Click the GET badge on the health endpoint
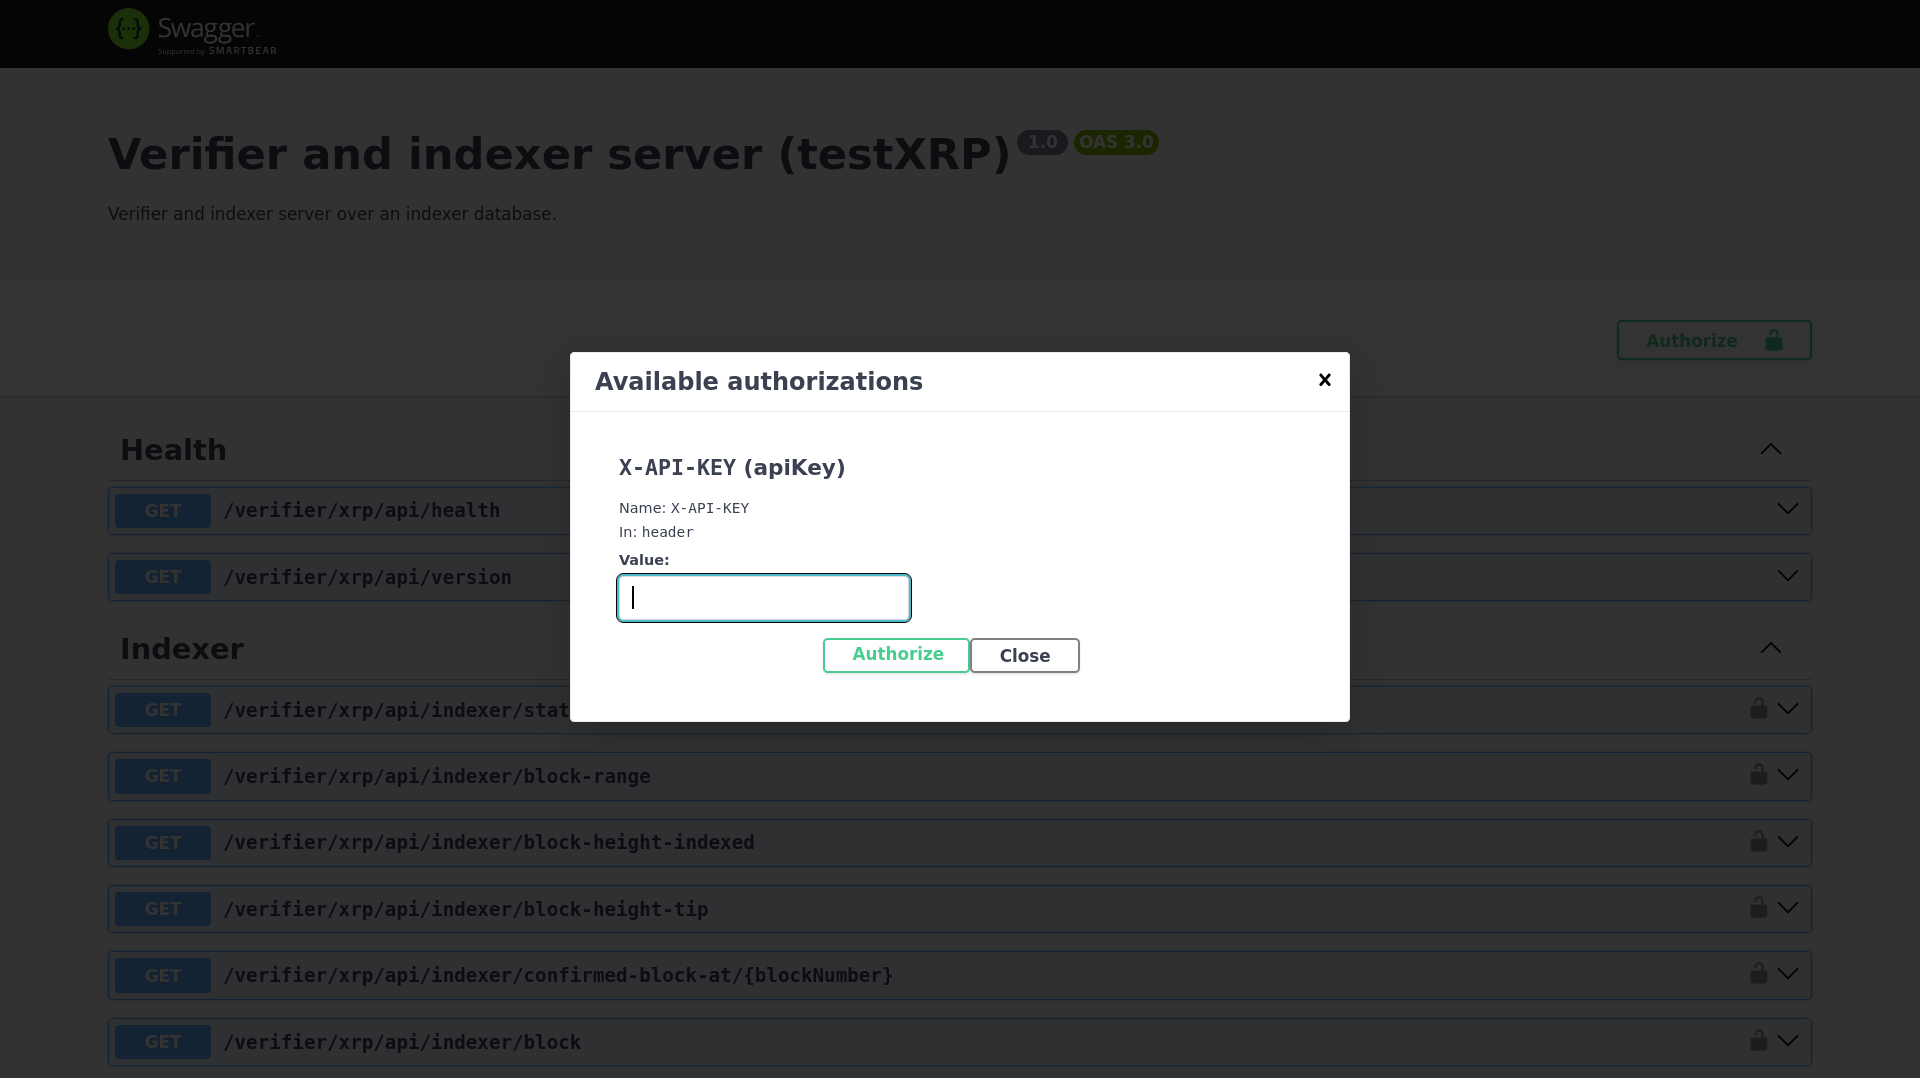This screenshot has width=1920, height=1078. click(x=161, y=510)
